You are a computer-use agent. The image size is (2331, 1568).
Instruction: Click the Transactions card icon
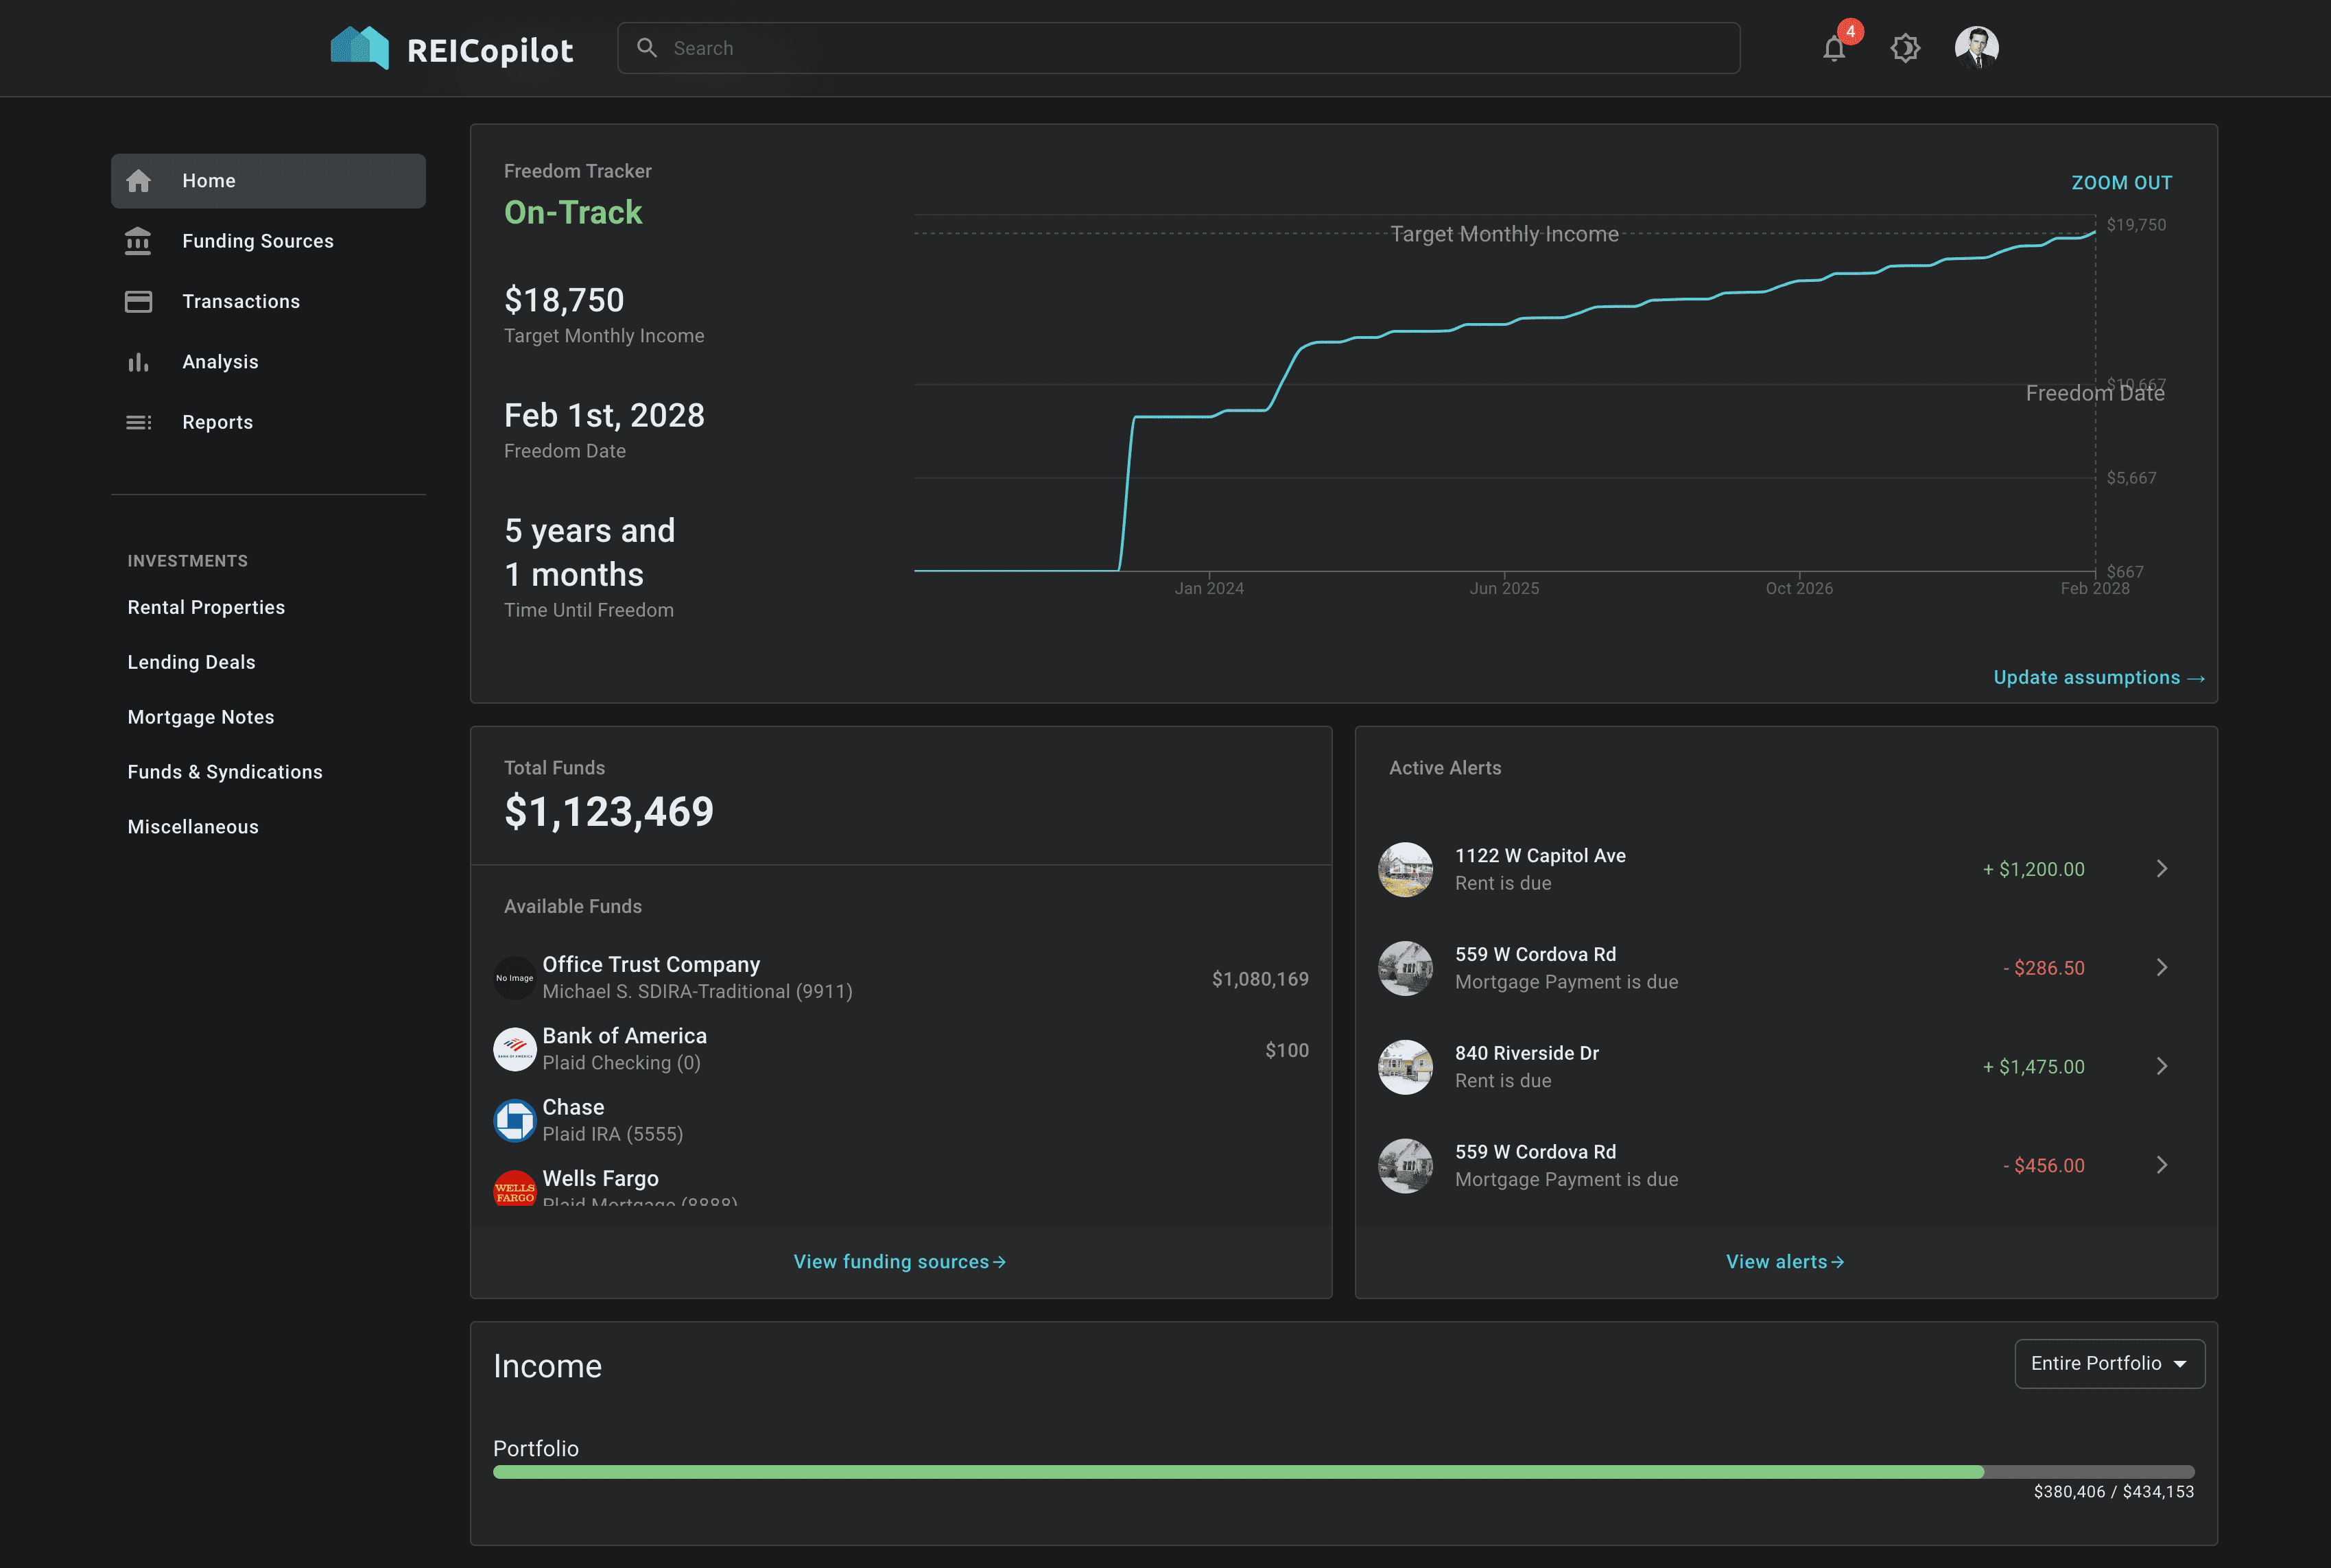[x=138, y=301]
